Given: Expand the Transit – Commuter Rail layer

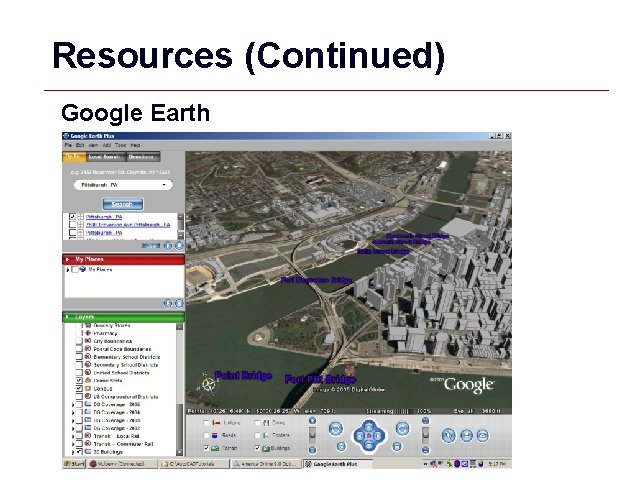Looking at the screenshot, I should point(73,444).
